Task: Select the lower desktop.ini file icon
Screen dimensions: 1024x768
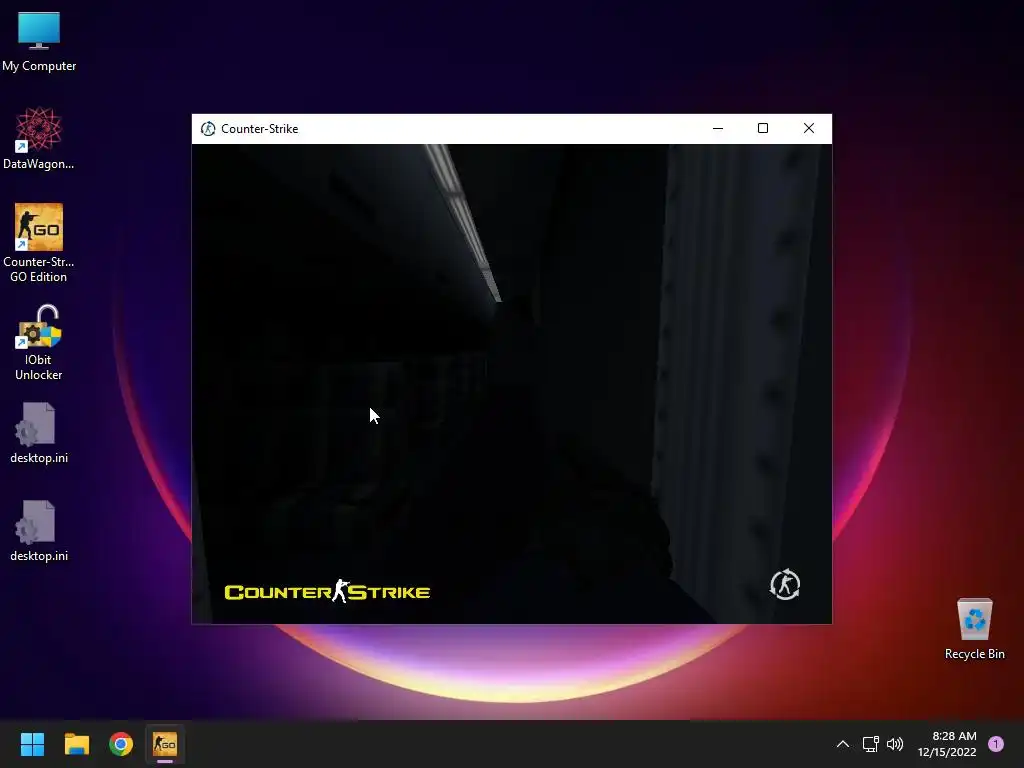Action: [x=39, y=531]
